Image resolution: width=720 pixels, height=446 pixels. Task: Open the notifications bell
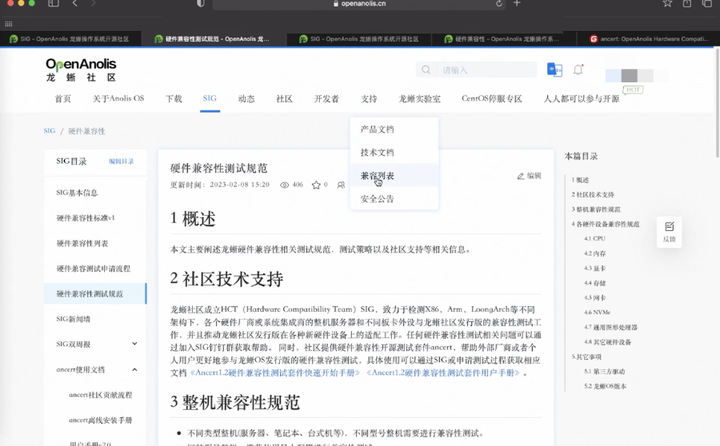578,70
